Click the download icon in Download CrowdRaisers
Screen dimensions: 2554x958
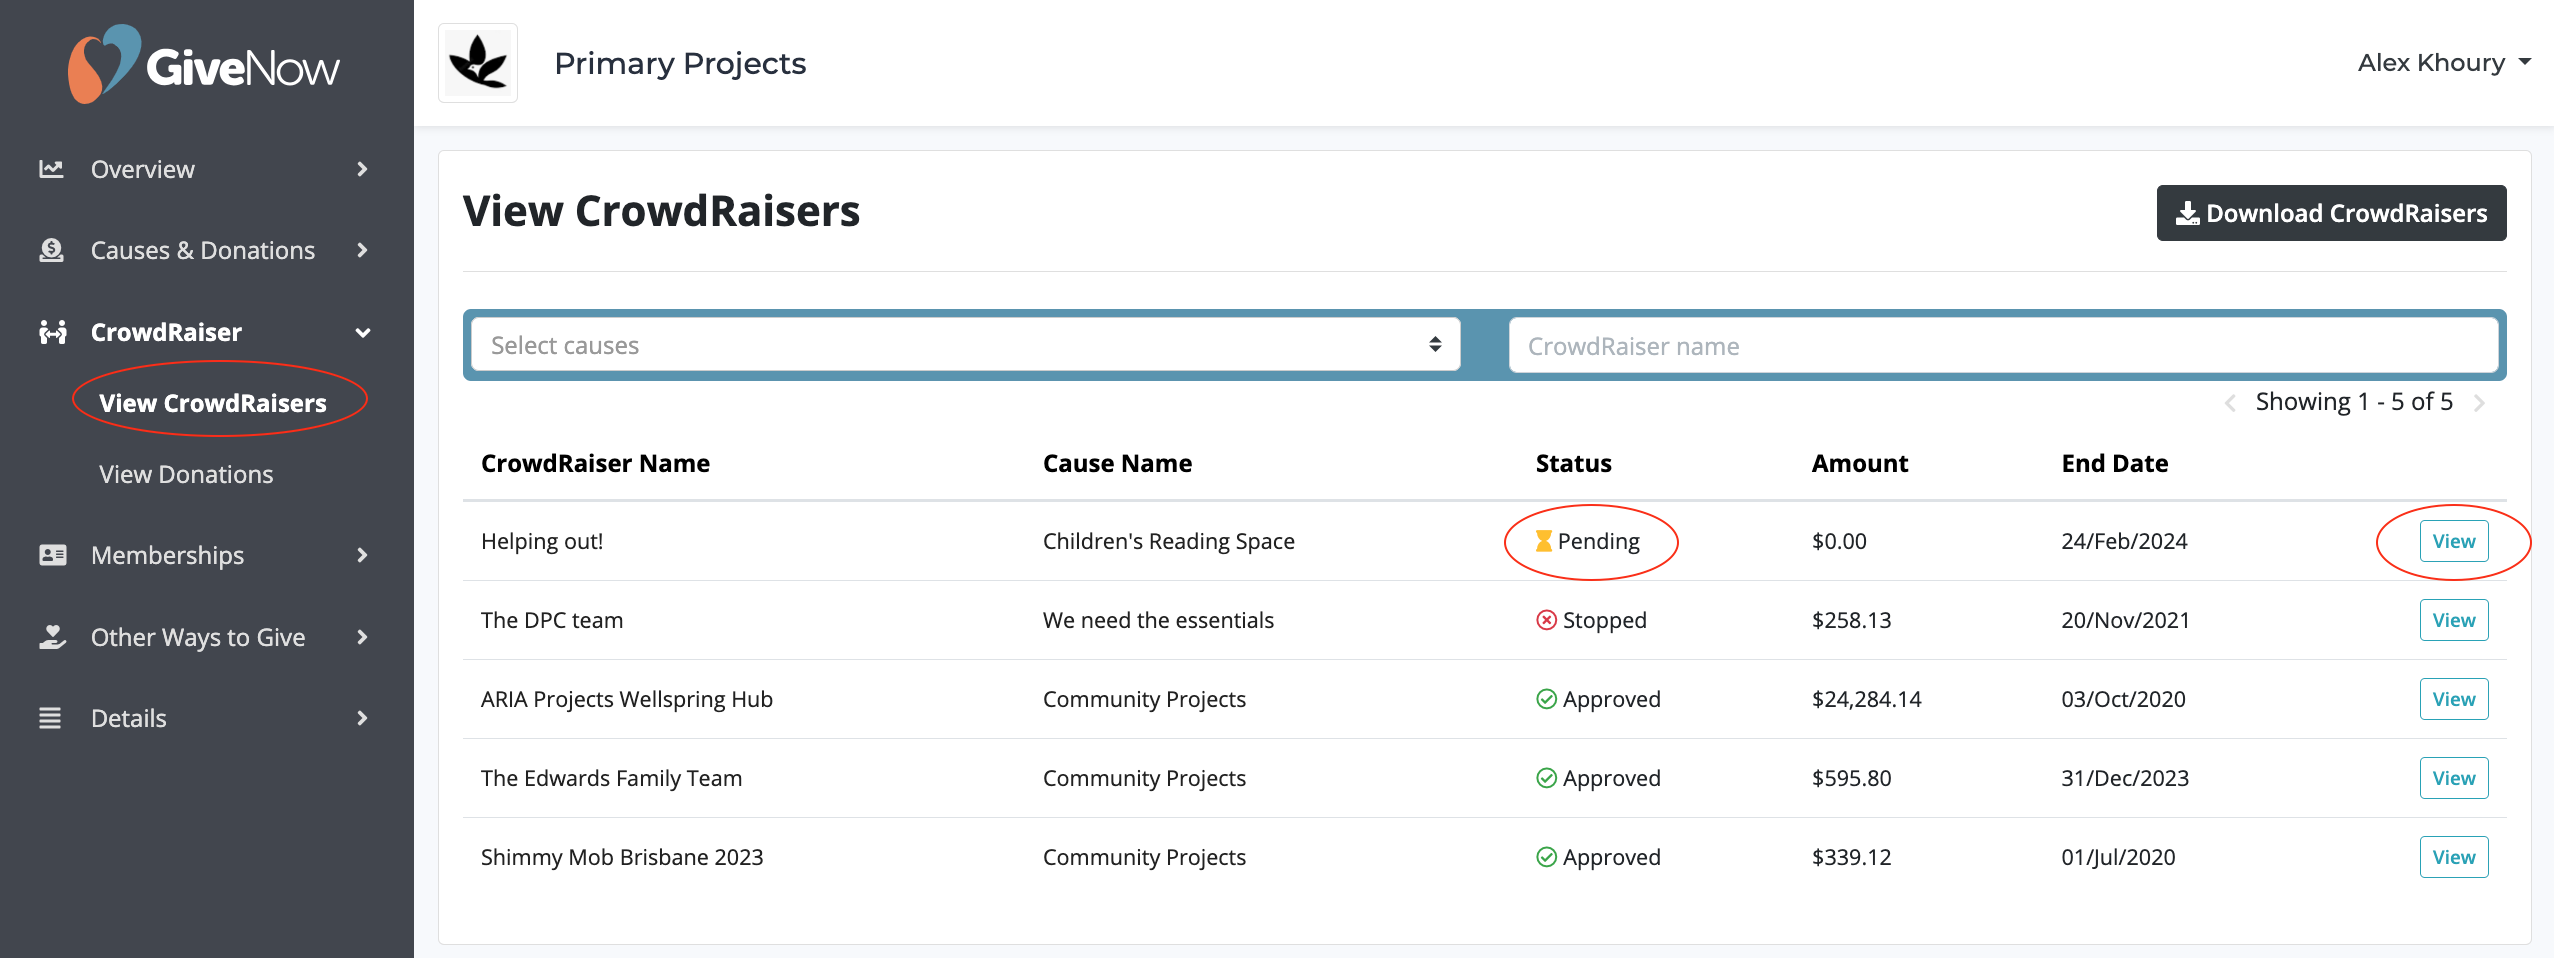point(2187,213)
